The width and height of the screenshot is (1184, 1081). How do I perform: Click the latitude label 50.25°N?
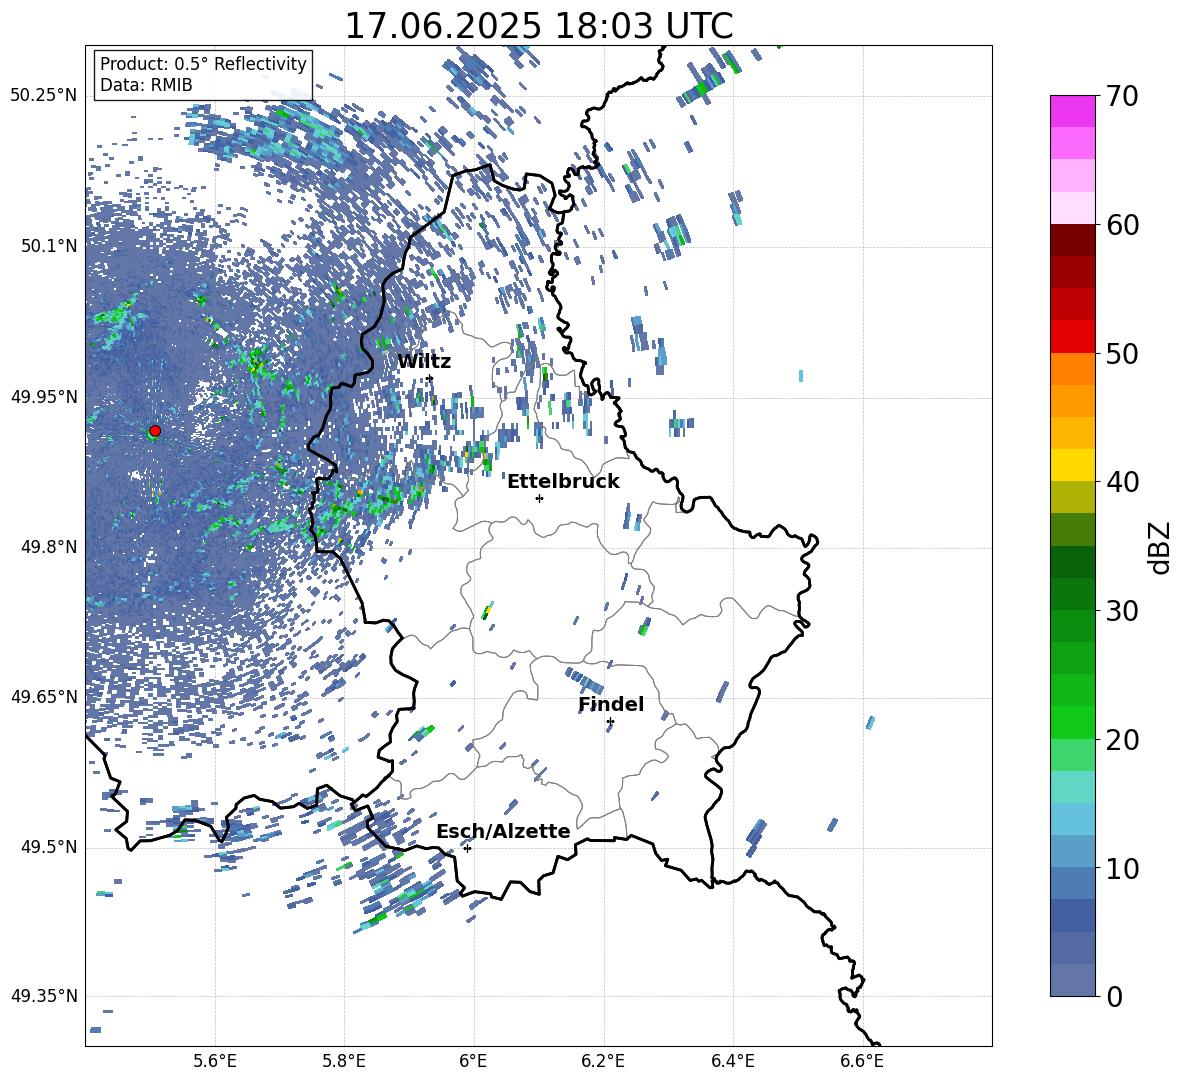tap(44, 96)
